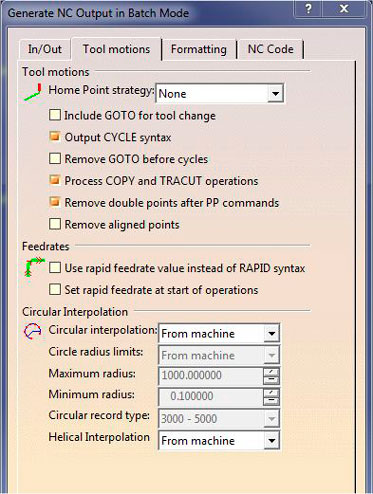373x494 pixels.
Task: Decrease Minimum radius with down arrow
Action: coord(271,401)
